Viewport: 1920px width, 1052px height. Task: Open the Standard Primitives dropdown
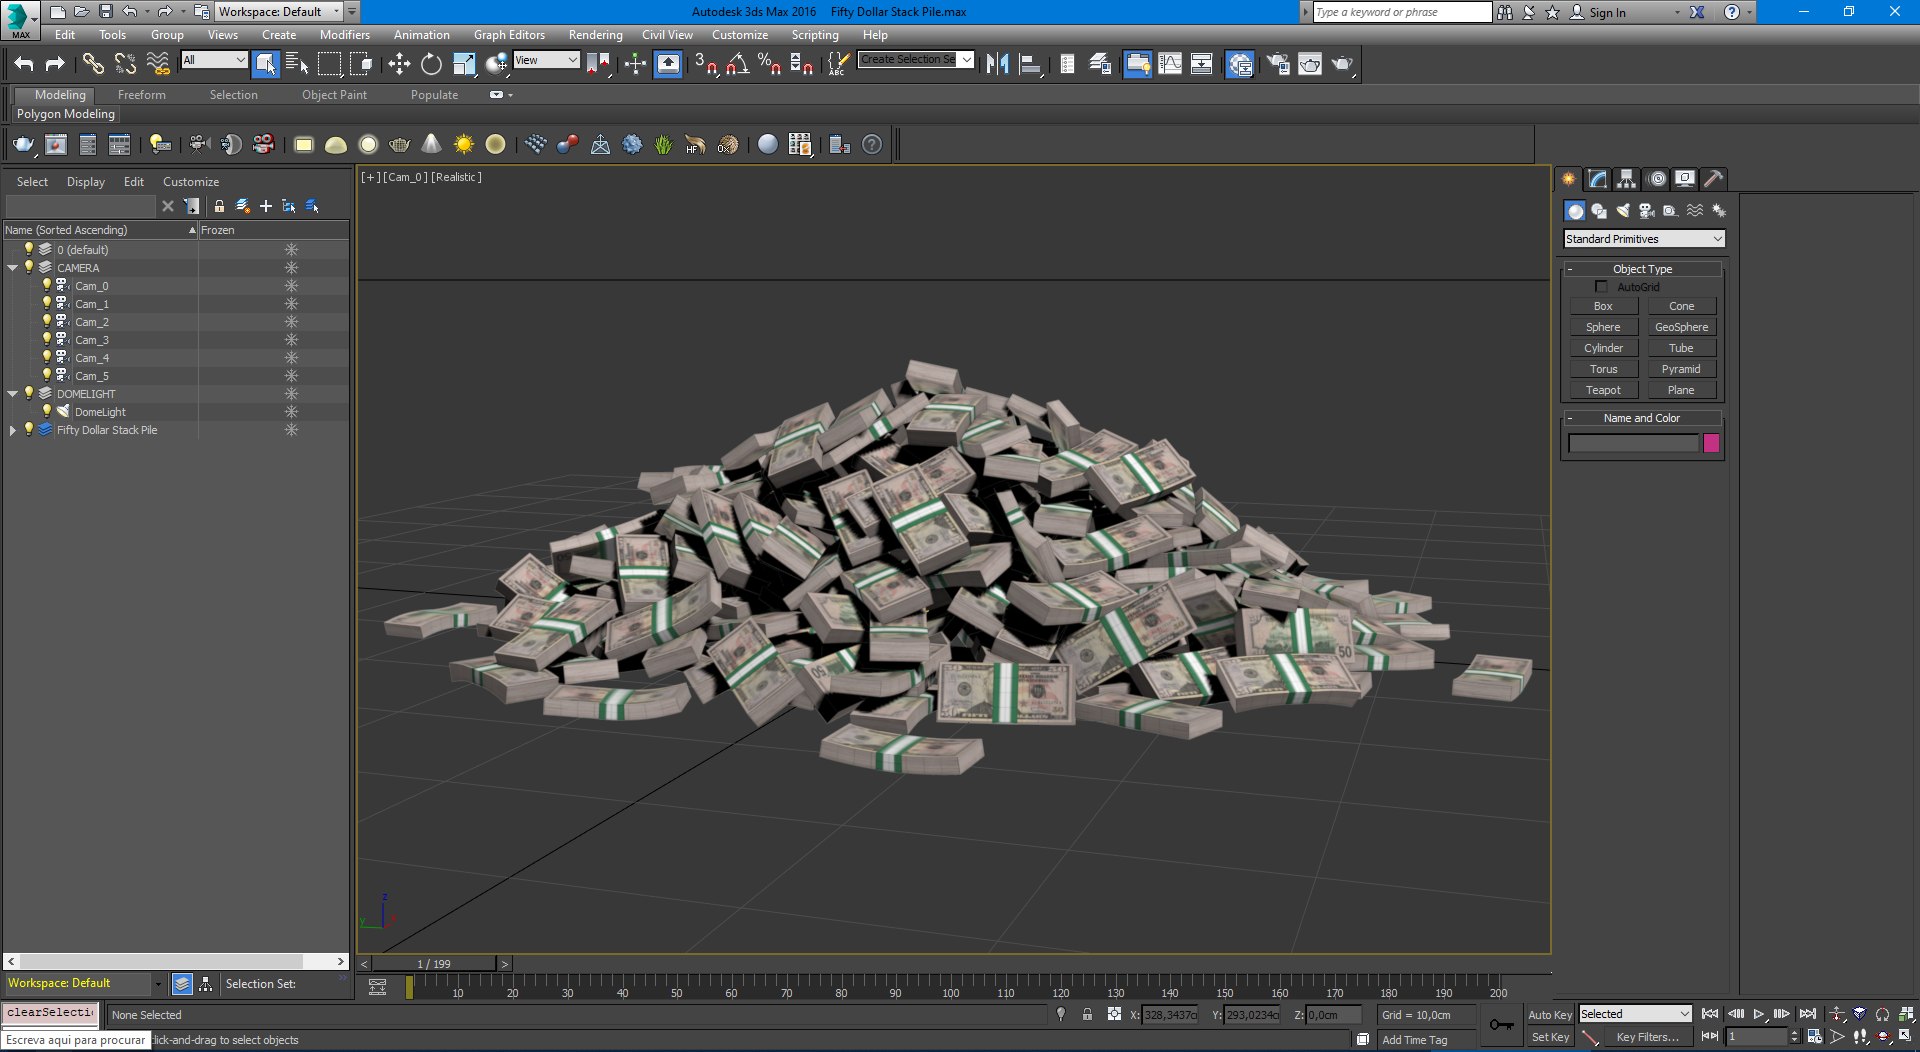pos(1644,239)
